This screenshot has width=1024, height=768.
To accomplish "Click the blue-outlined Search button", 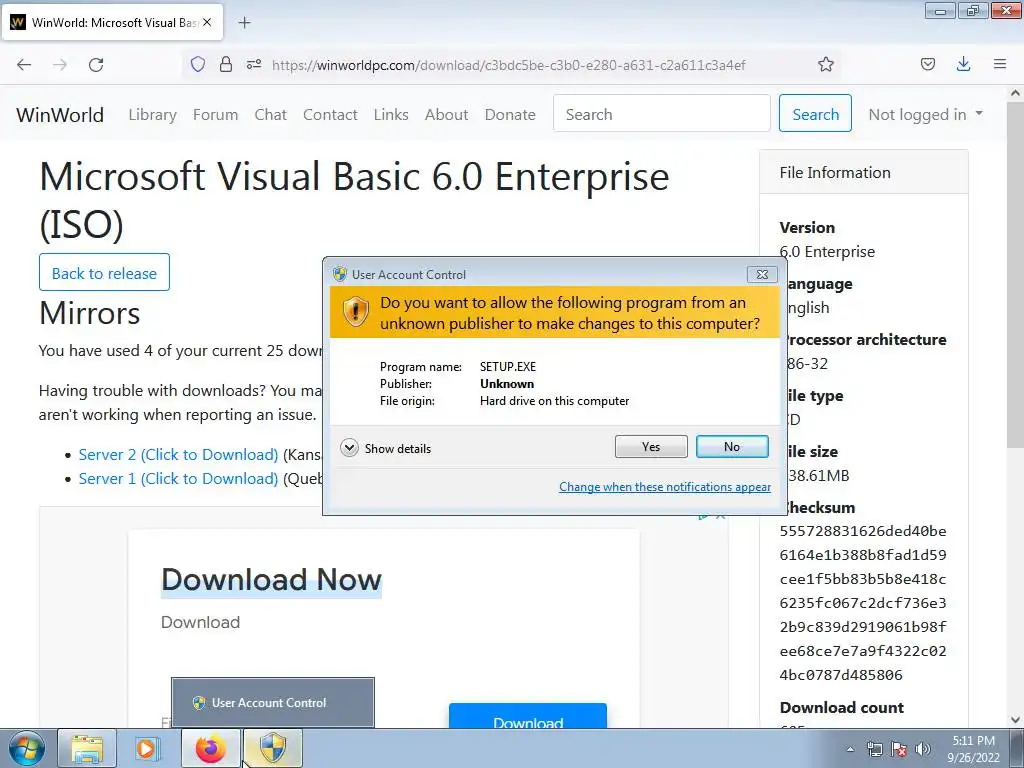I will tap(815, 114).
